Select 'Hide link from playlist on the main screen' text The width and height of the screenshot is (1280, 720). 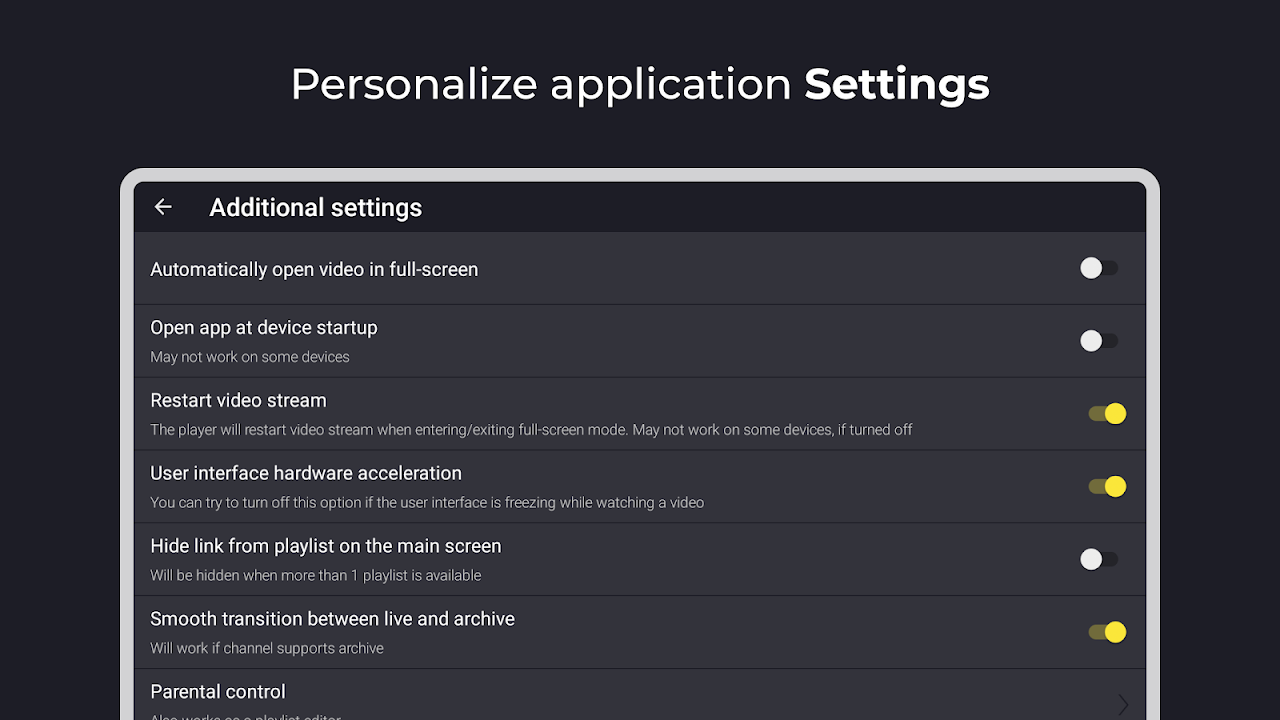pos(326,546)
